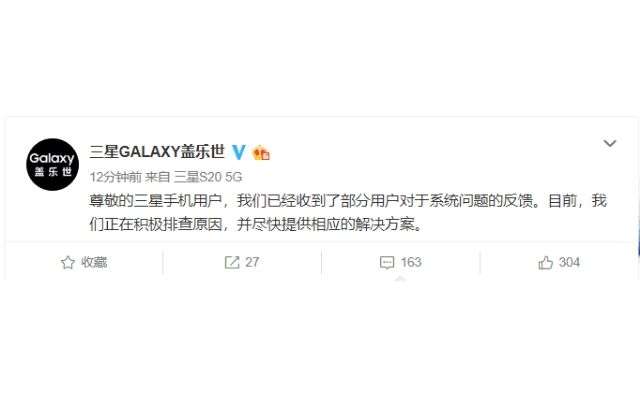This screenshot has width=640, height=400.
Task: Click the blue V verified badge
Action: tap(239, 152)
